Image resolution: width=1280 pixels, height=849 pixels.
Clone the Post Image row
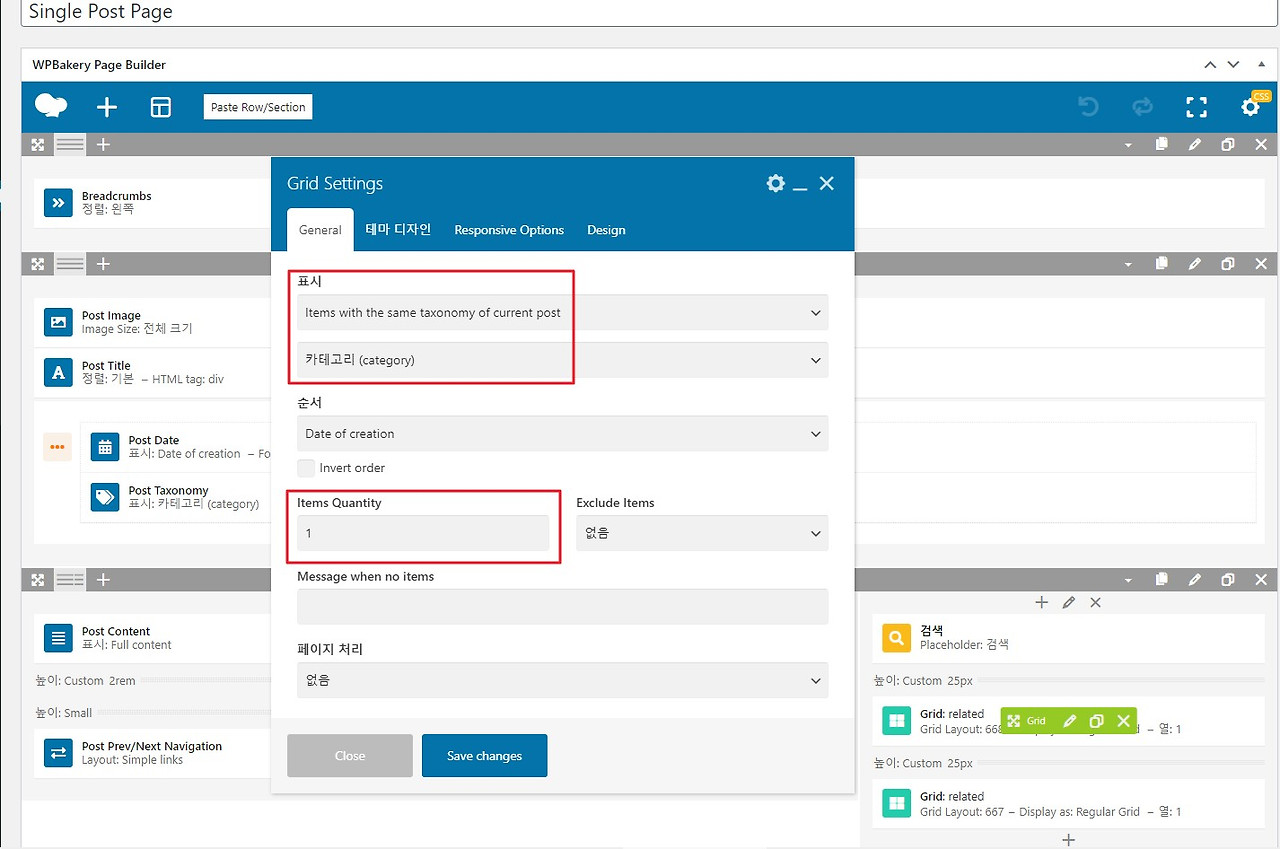tap(1228, 264)
